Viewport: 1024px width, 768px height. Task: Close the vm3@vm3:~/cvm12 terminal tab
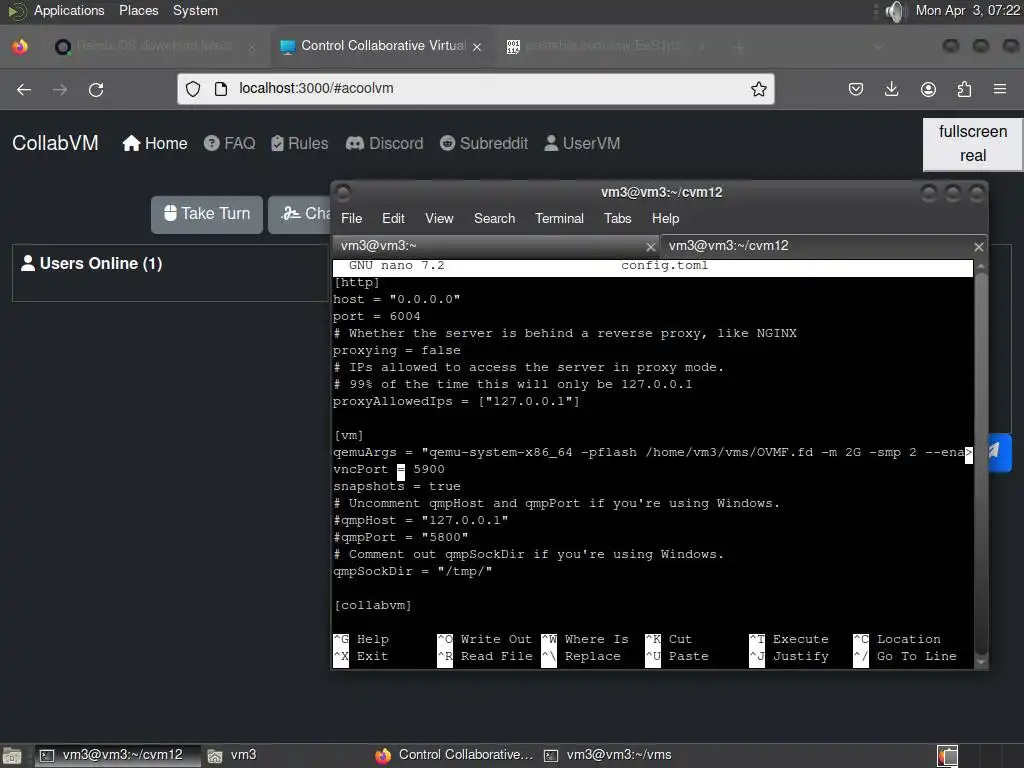pos(978,247)
